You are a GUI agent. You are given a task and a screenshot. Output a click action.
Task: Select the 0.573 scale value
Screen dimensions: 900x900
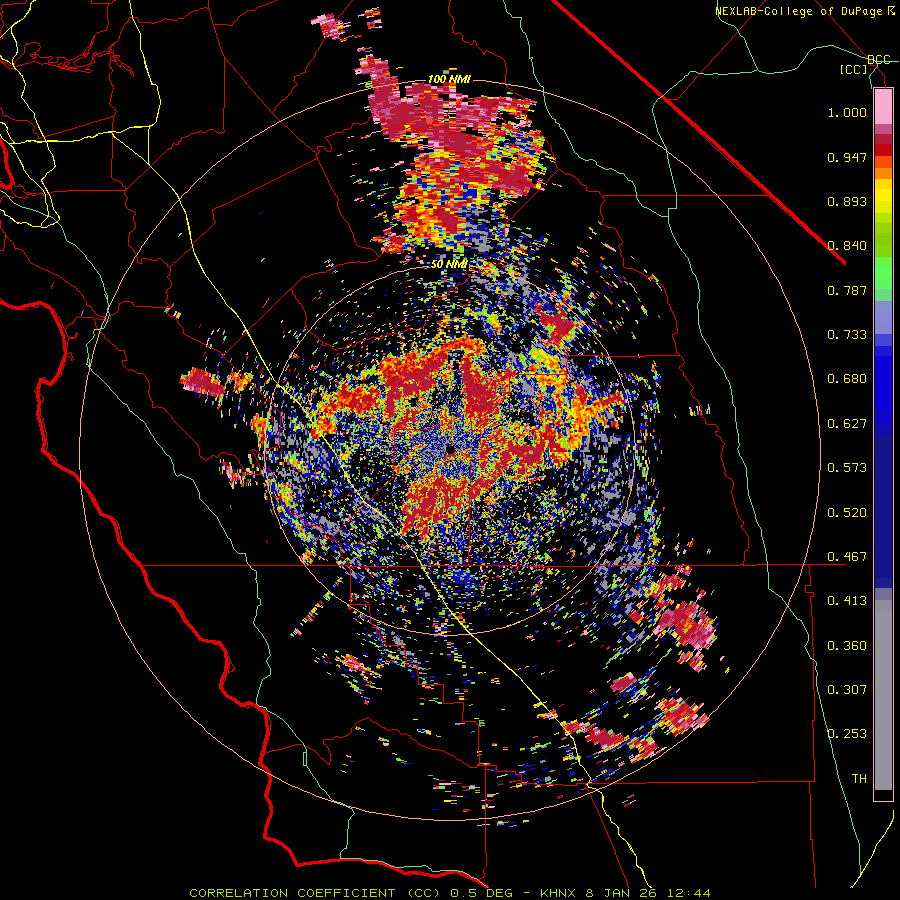[x=847, y=468]
